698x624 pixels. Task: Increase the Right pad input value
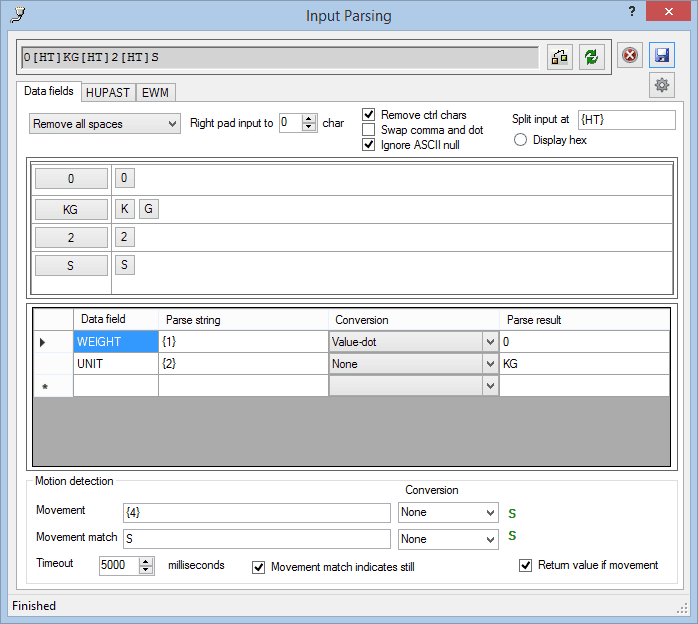click(308, 119)
